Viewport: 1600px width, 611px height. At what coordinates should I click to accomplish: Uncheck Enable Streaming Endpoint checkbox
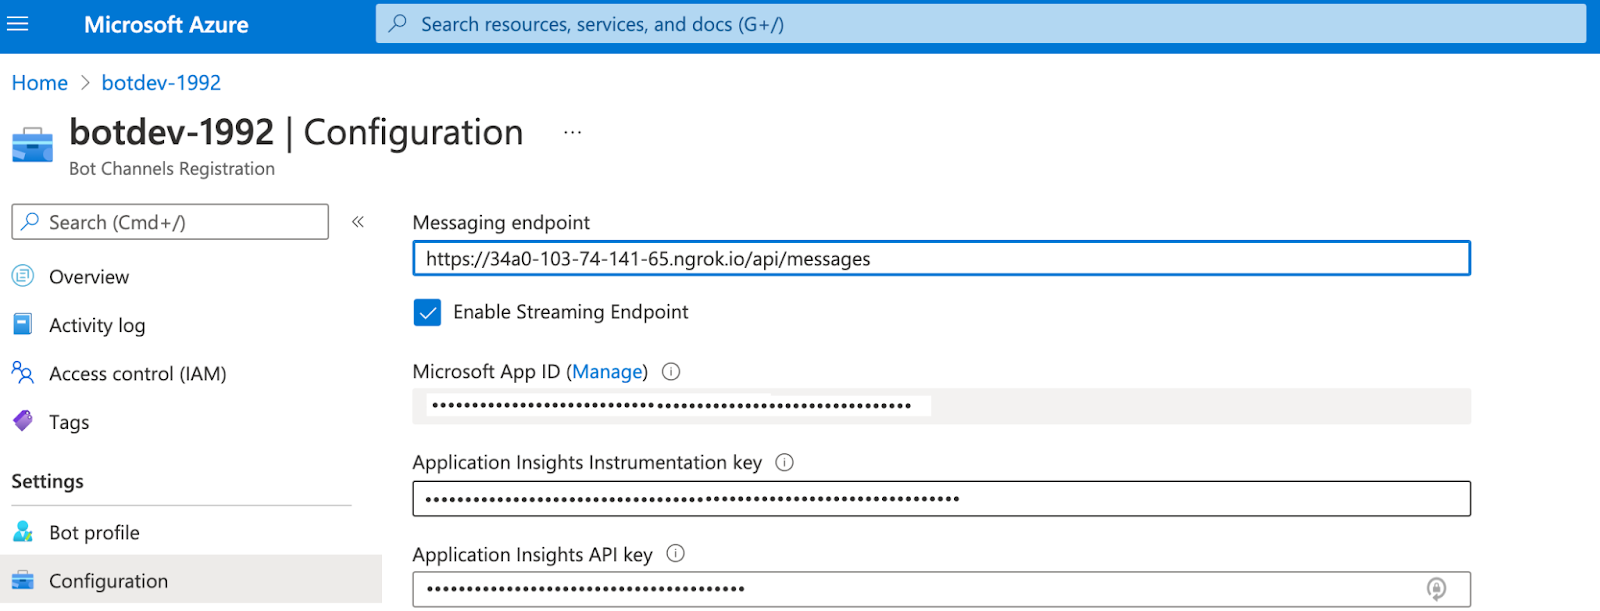(427, 313)
